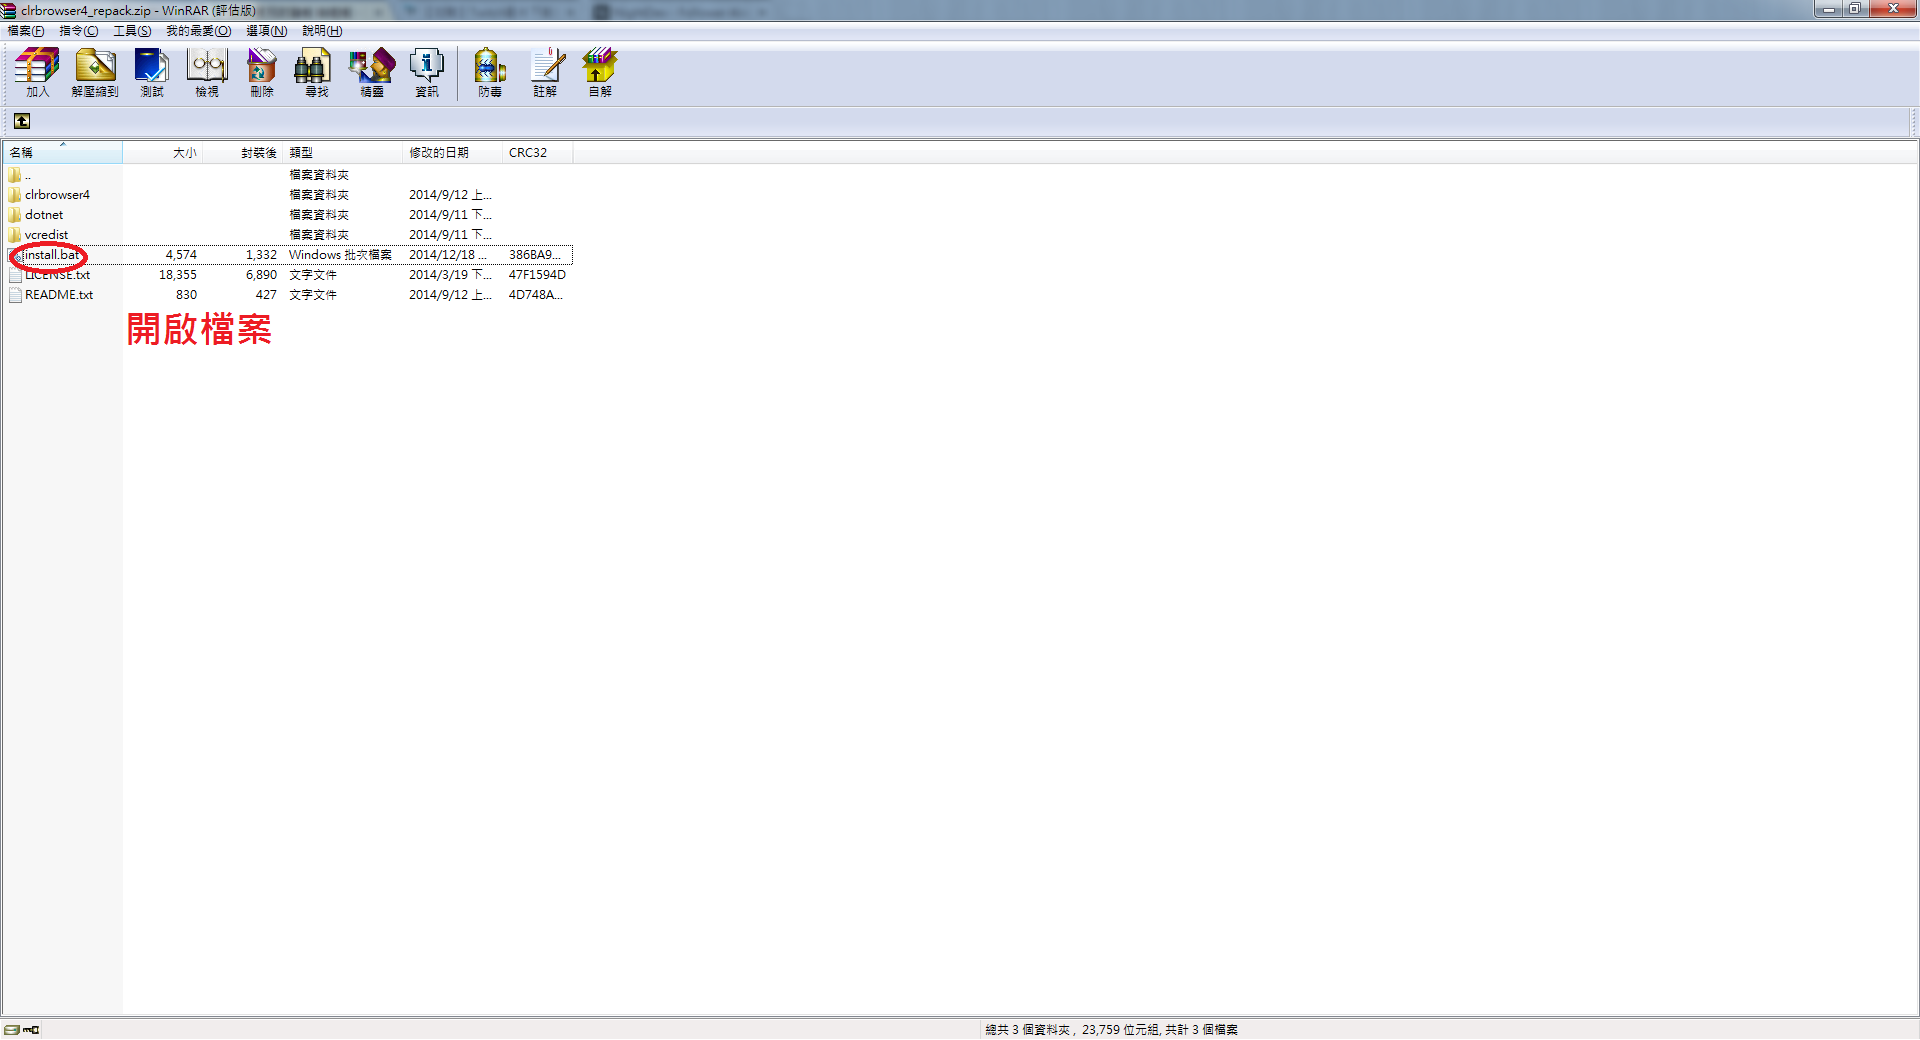Click the status bar totals summary text
The image size is (1920, 1040).
point(1111,1030)
